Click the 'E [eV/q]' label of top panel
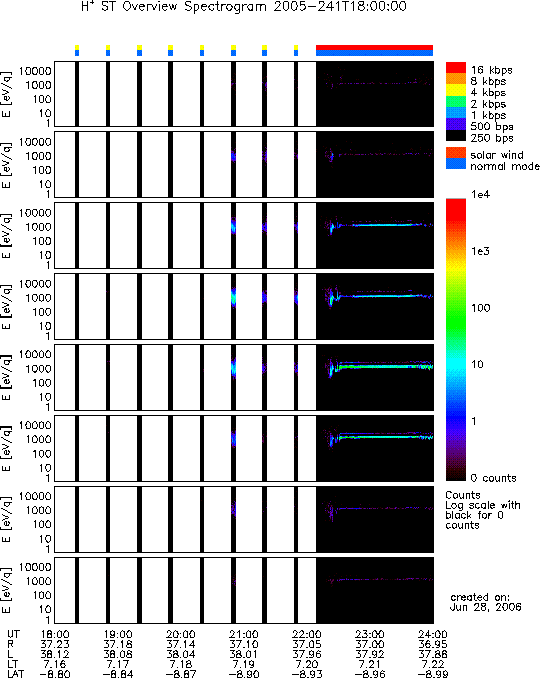The width and height of the screenshot is (540, 678). pyautogui.click(x=7, y=94)
